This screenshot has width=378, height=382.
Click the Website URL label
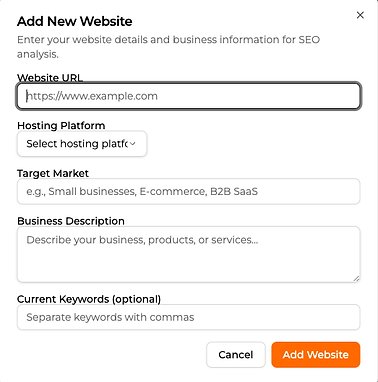[x=50, y=78]
